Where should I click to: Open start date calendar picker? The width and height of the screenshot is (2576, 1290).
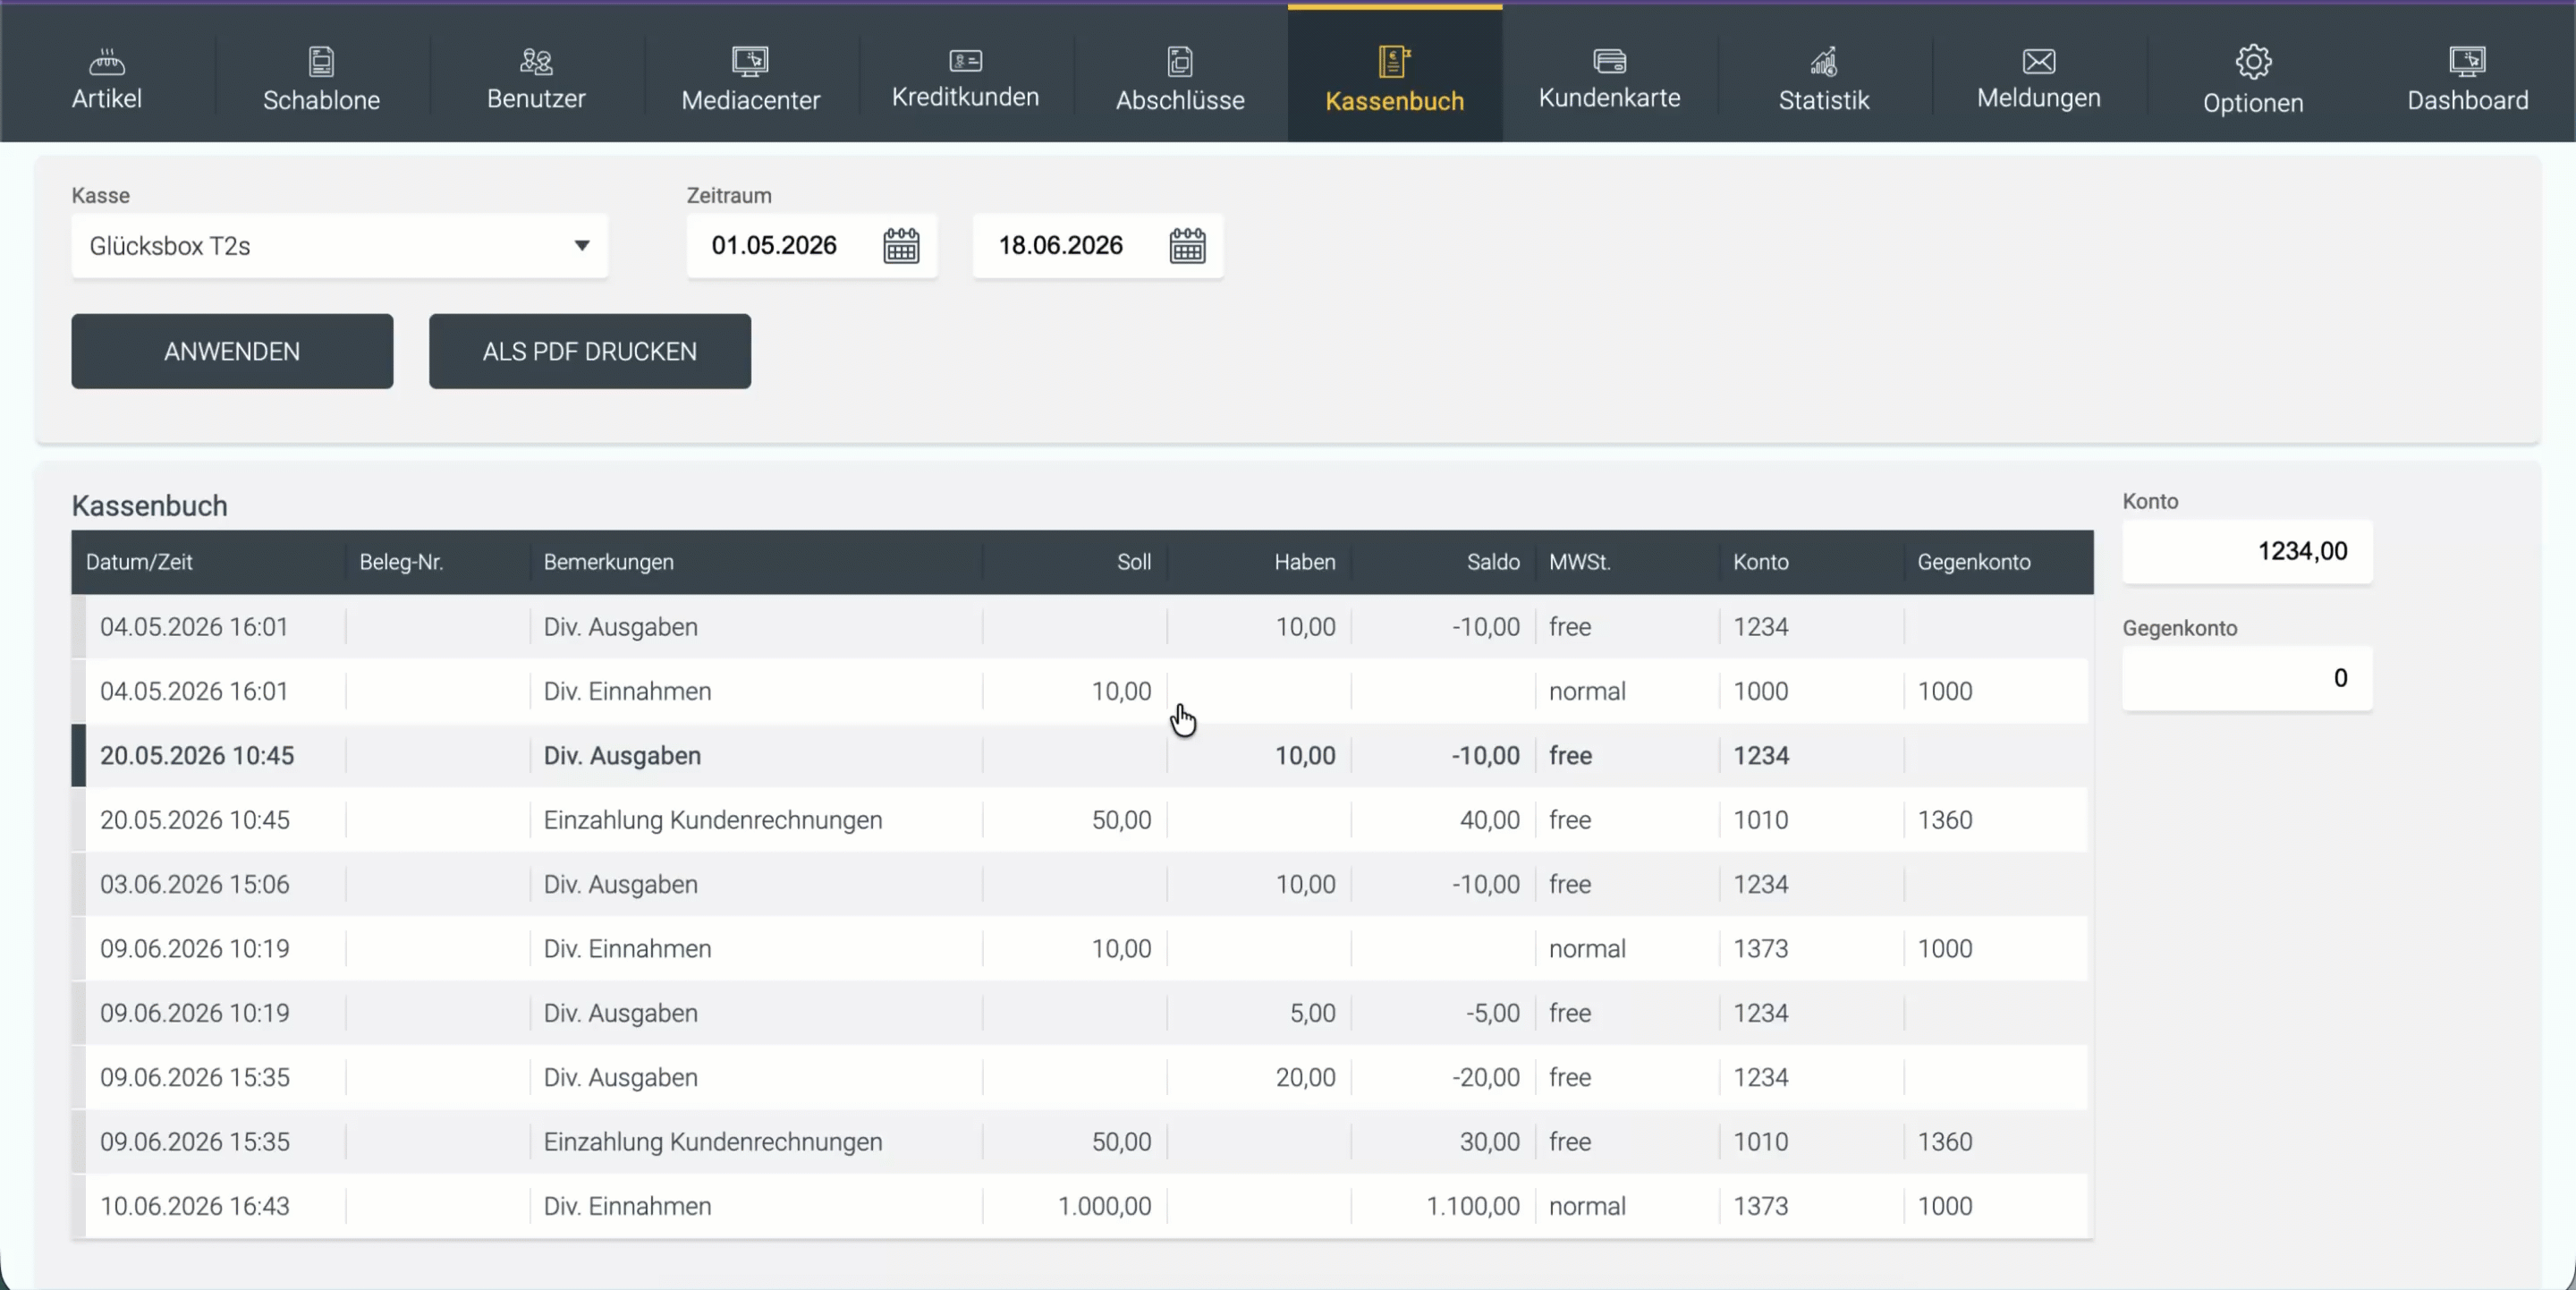[901, 245]
